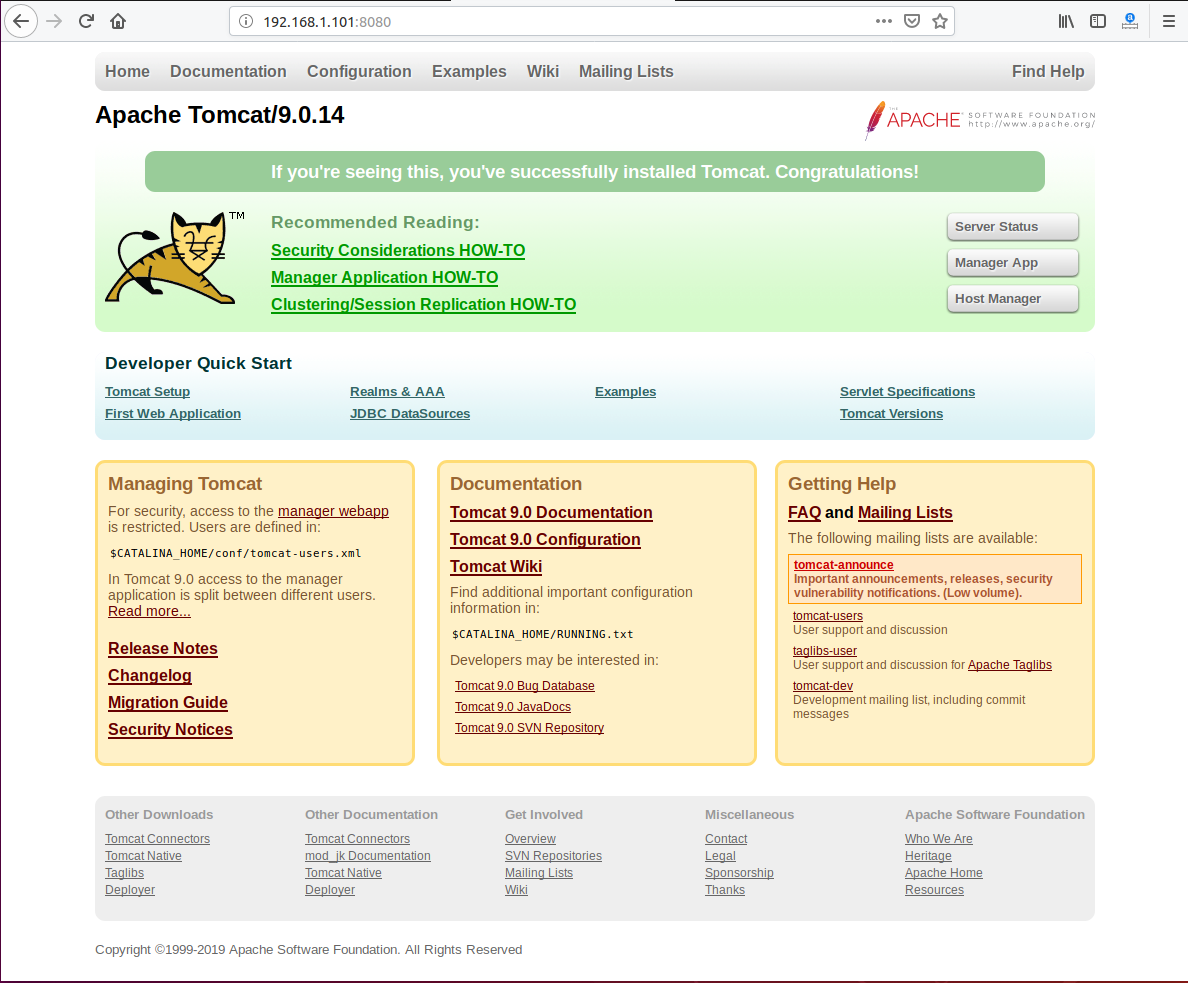The height and width of the screenshot is (983, 1188).
Task: Open the Manager App button
Action: coord(1012,263)
